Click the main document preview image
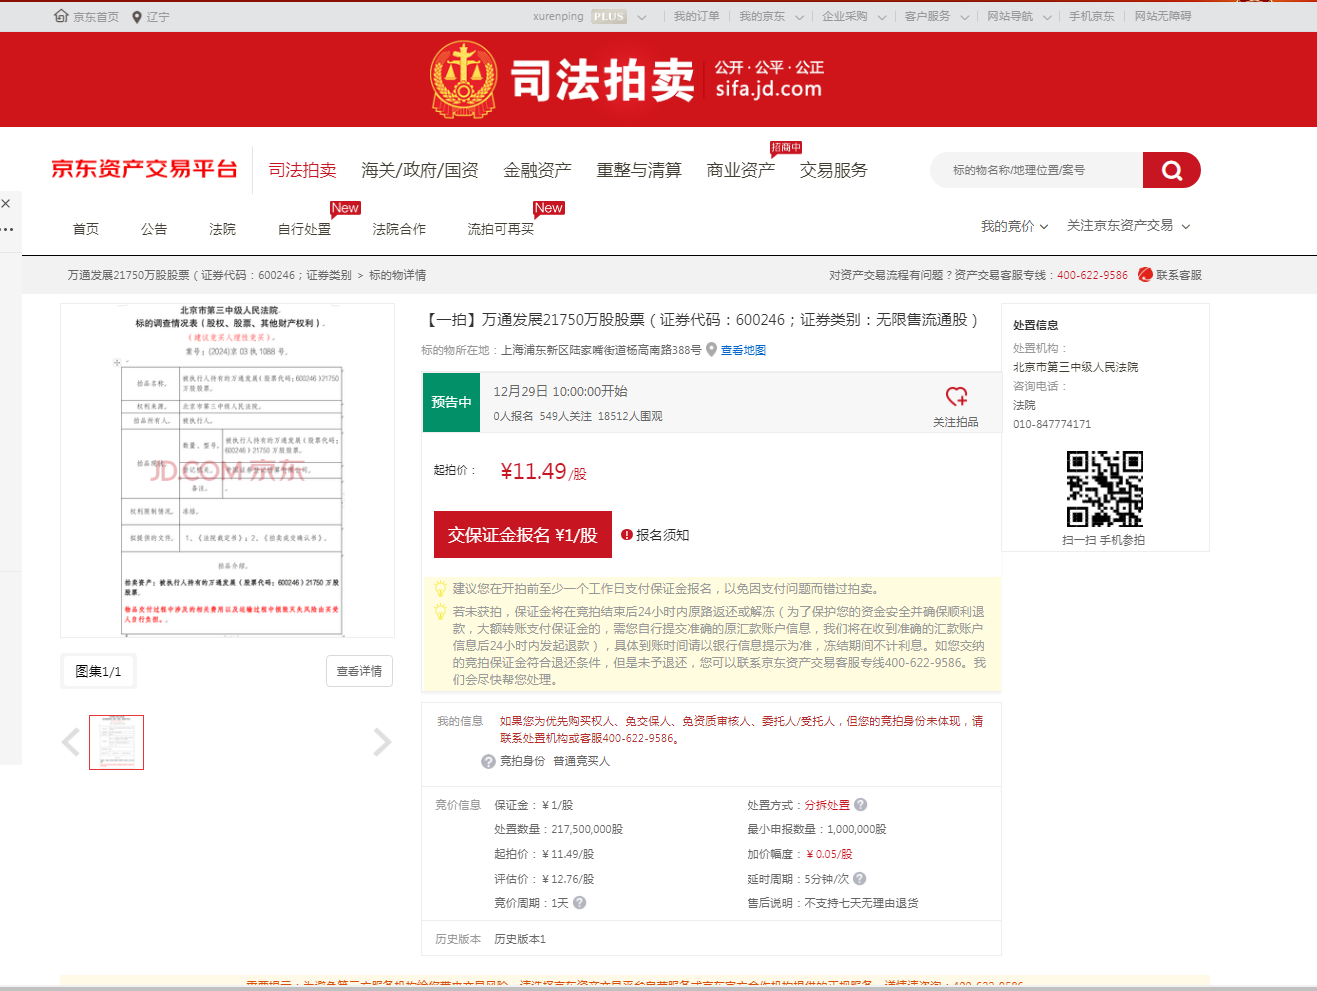 click(x=228, y=470)
